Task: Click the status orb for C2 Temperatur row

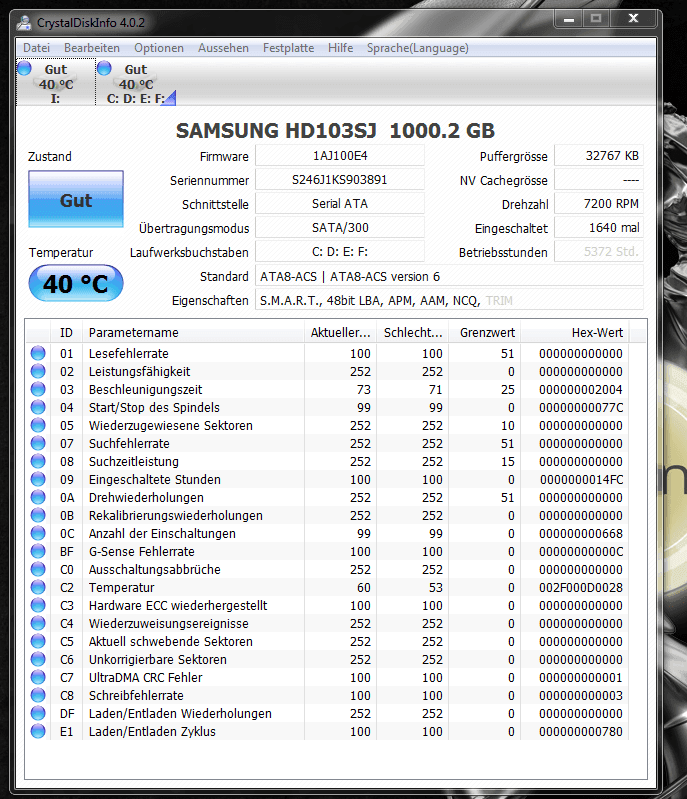Action: pyautogui.click(x=38, y=587)
